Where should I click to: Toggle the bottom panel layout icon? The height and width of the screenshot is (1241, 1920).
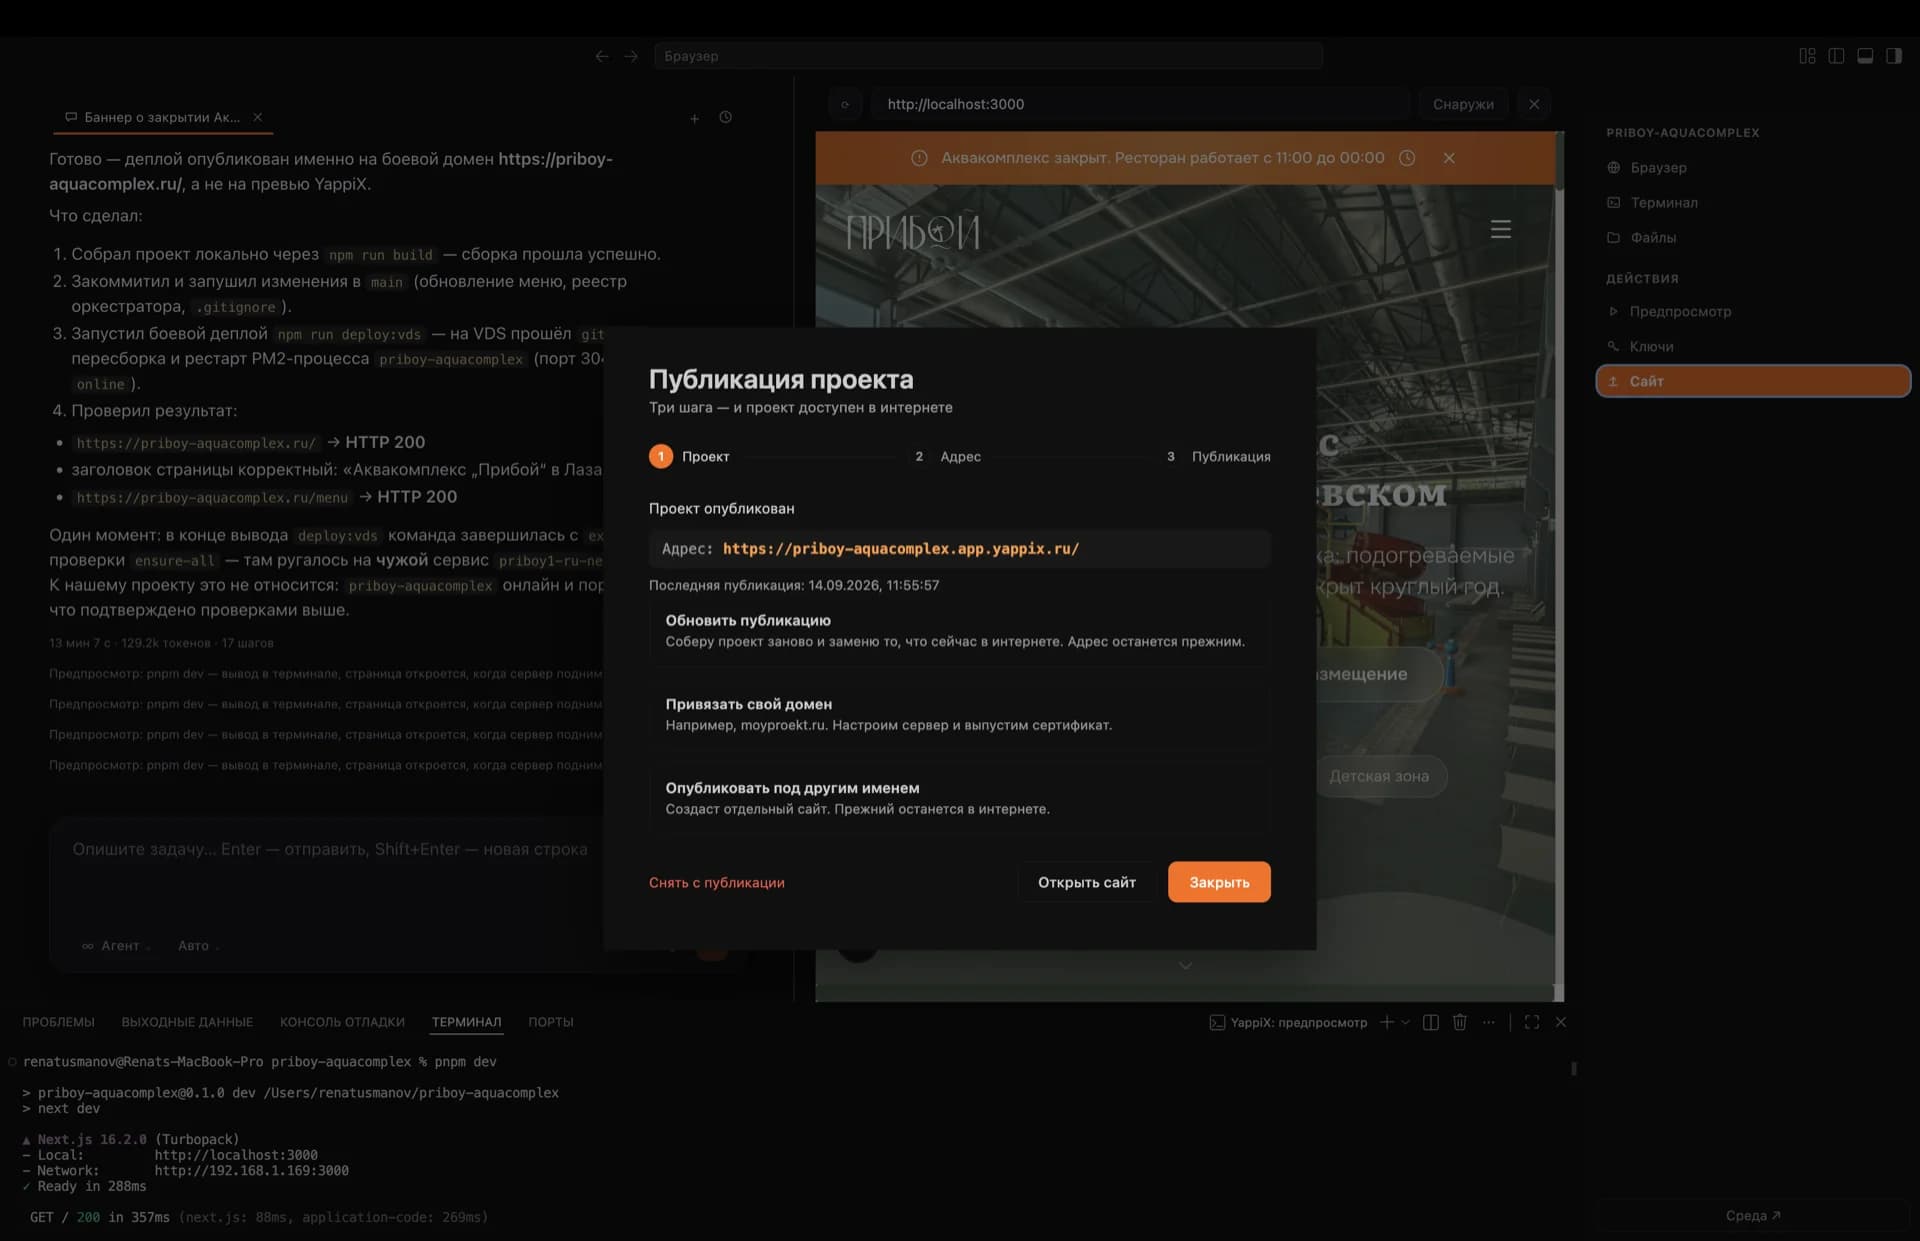(x=1865, y=56)
